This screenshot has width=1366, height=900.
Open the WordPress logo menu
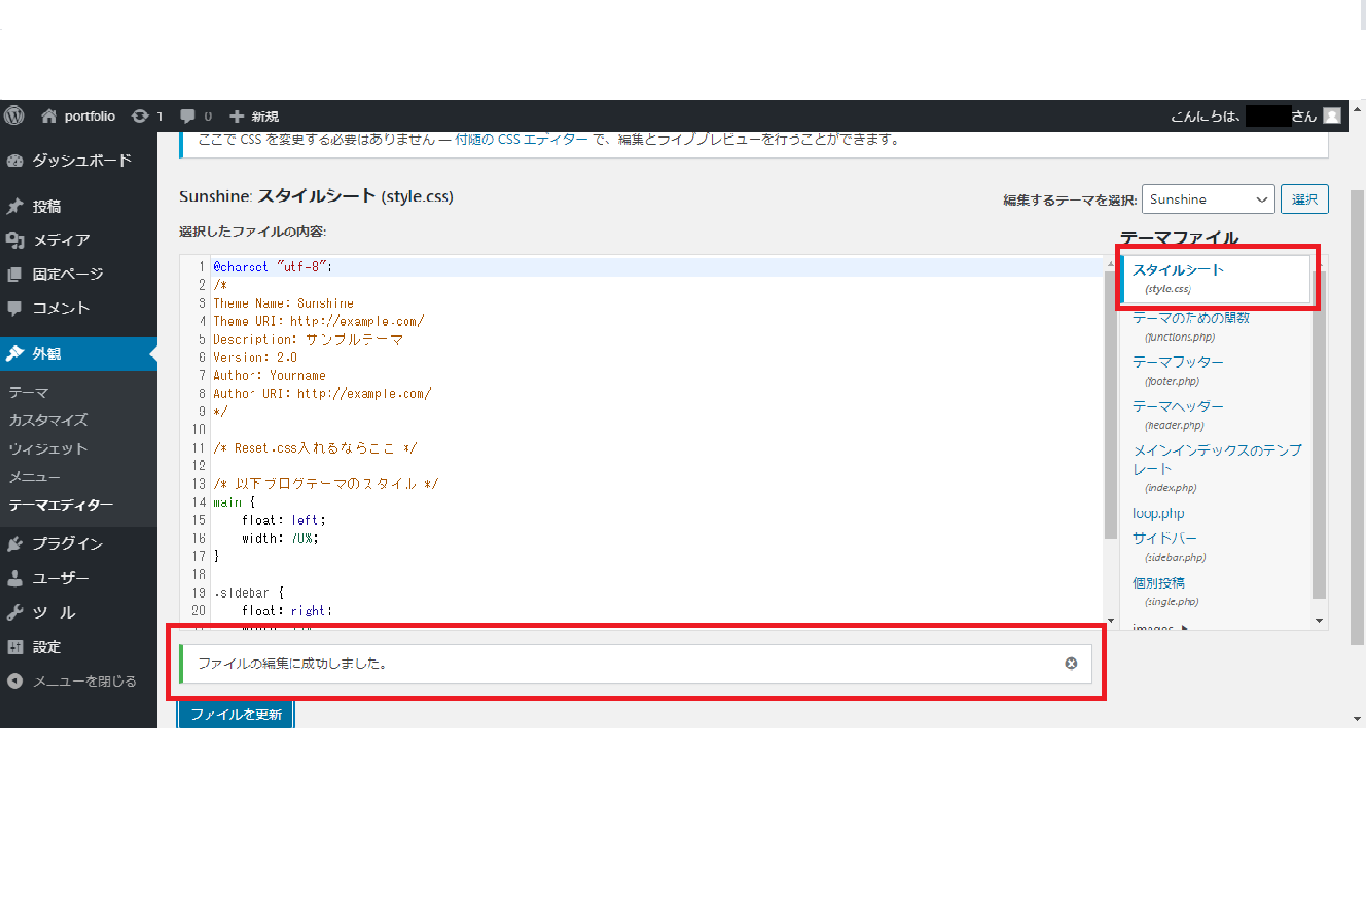point(14,116)
